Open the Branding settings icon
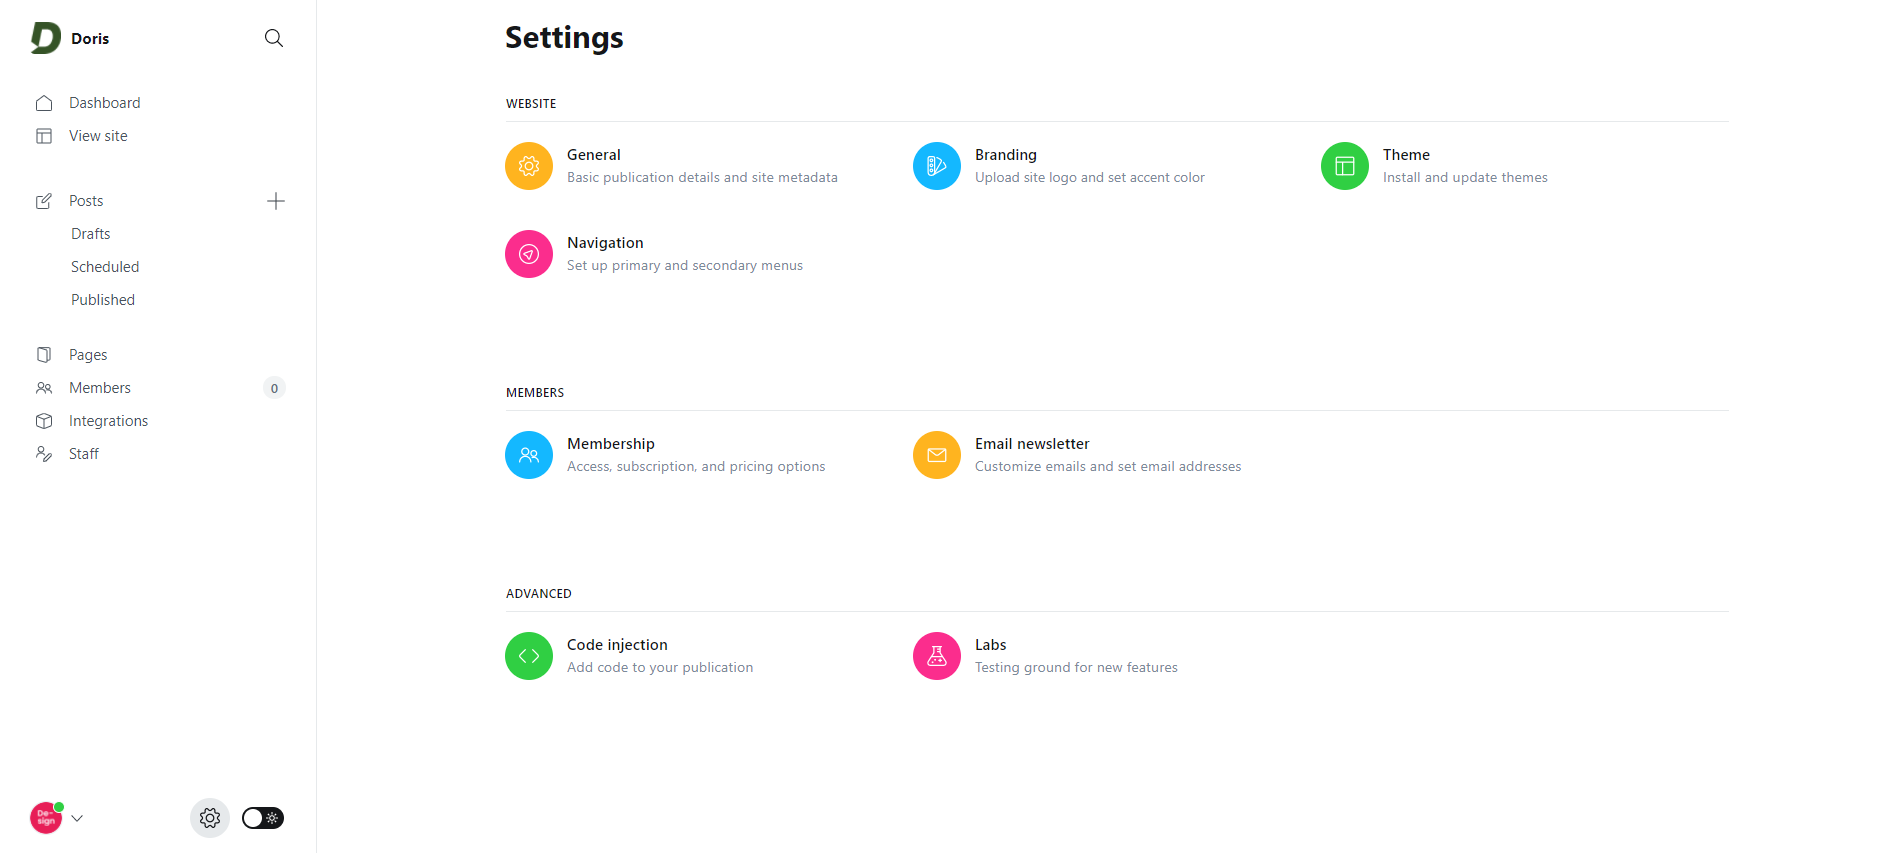This screenshot has width=1894, height=853. pyautogui.click(x=937, y=166)
